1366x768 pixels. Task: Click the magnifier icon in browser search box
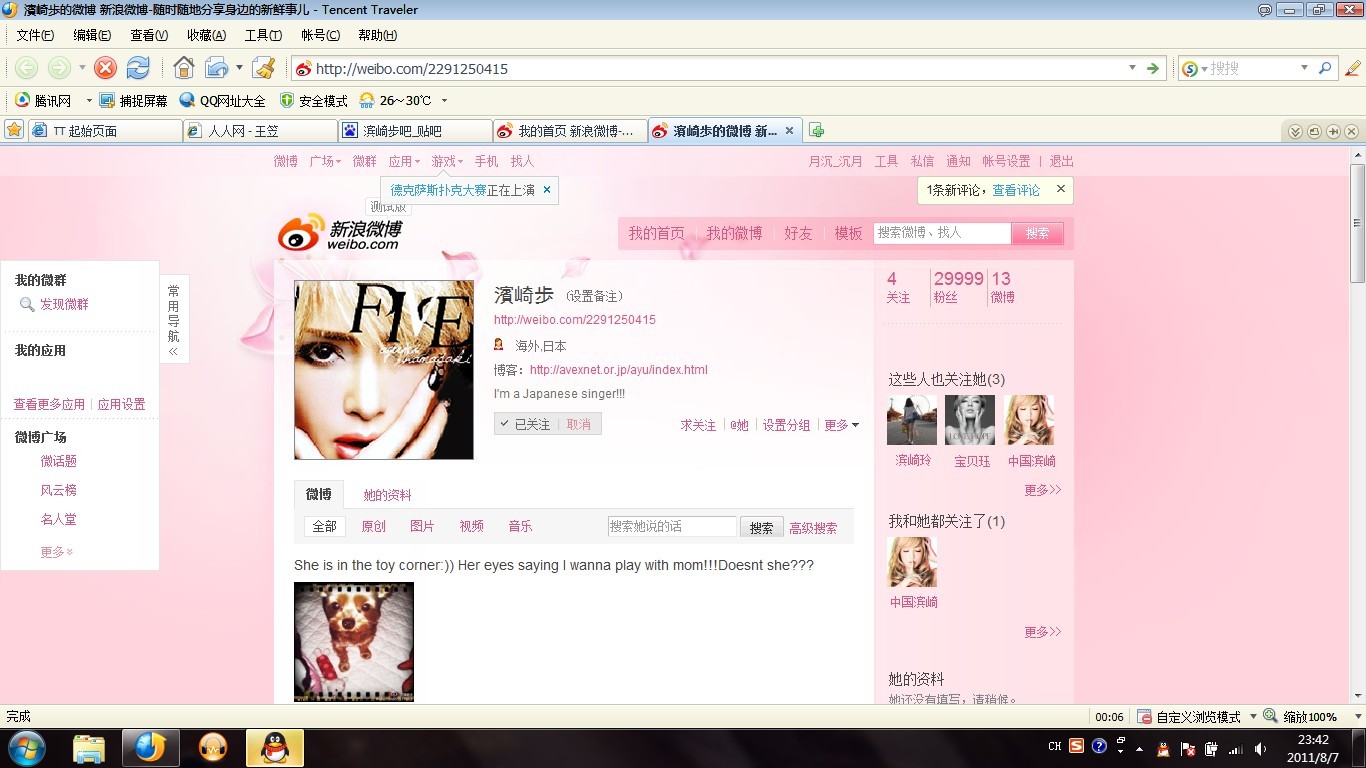pyautogui.click(x=1325, y=68)
